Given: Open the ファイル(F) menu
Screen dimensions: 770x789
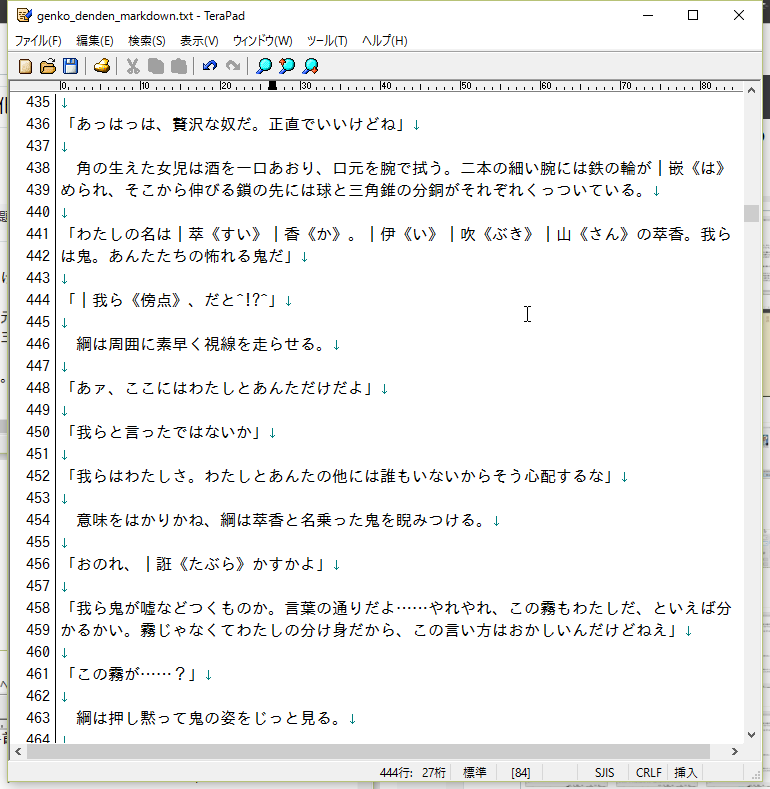Looking at the screenshot, I should click(38, 41).
